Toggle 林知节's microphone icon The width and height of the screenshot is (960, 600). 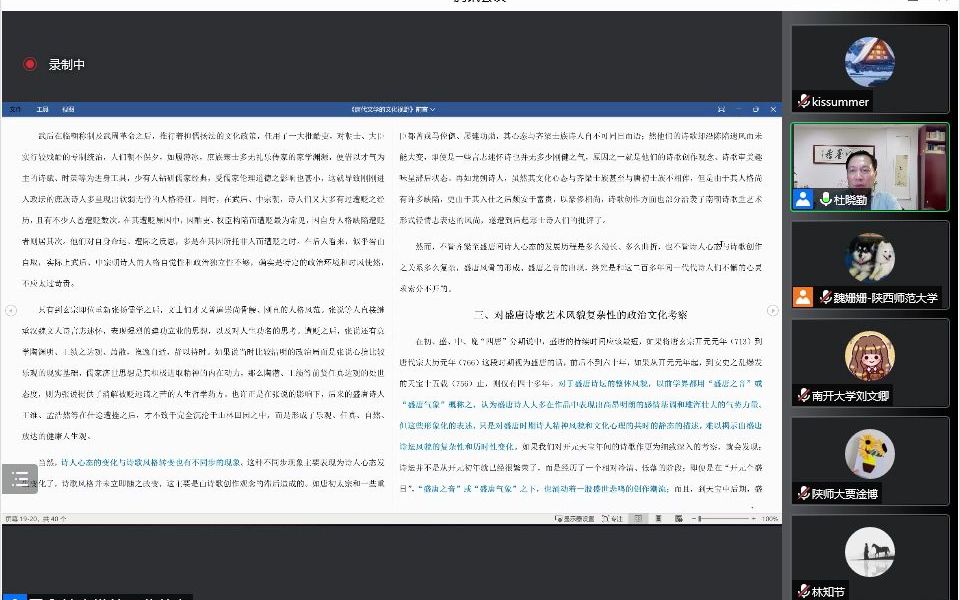803,590
